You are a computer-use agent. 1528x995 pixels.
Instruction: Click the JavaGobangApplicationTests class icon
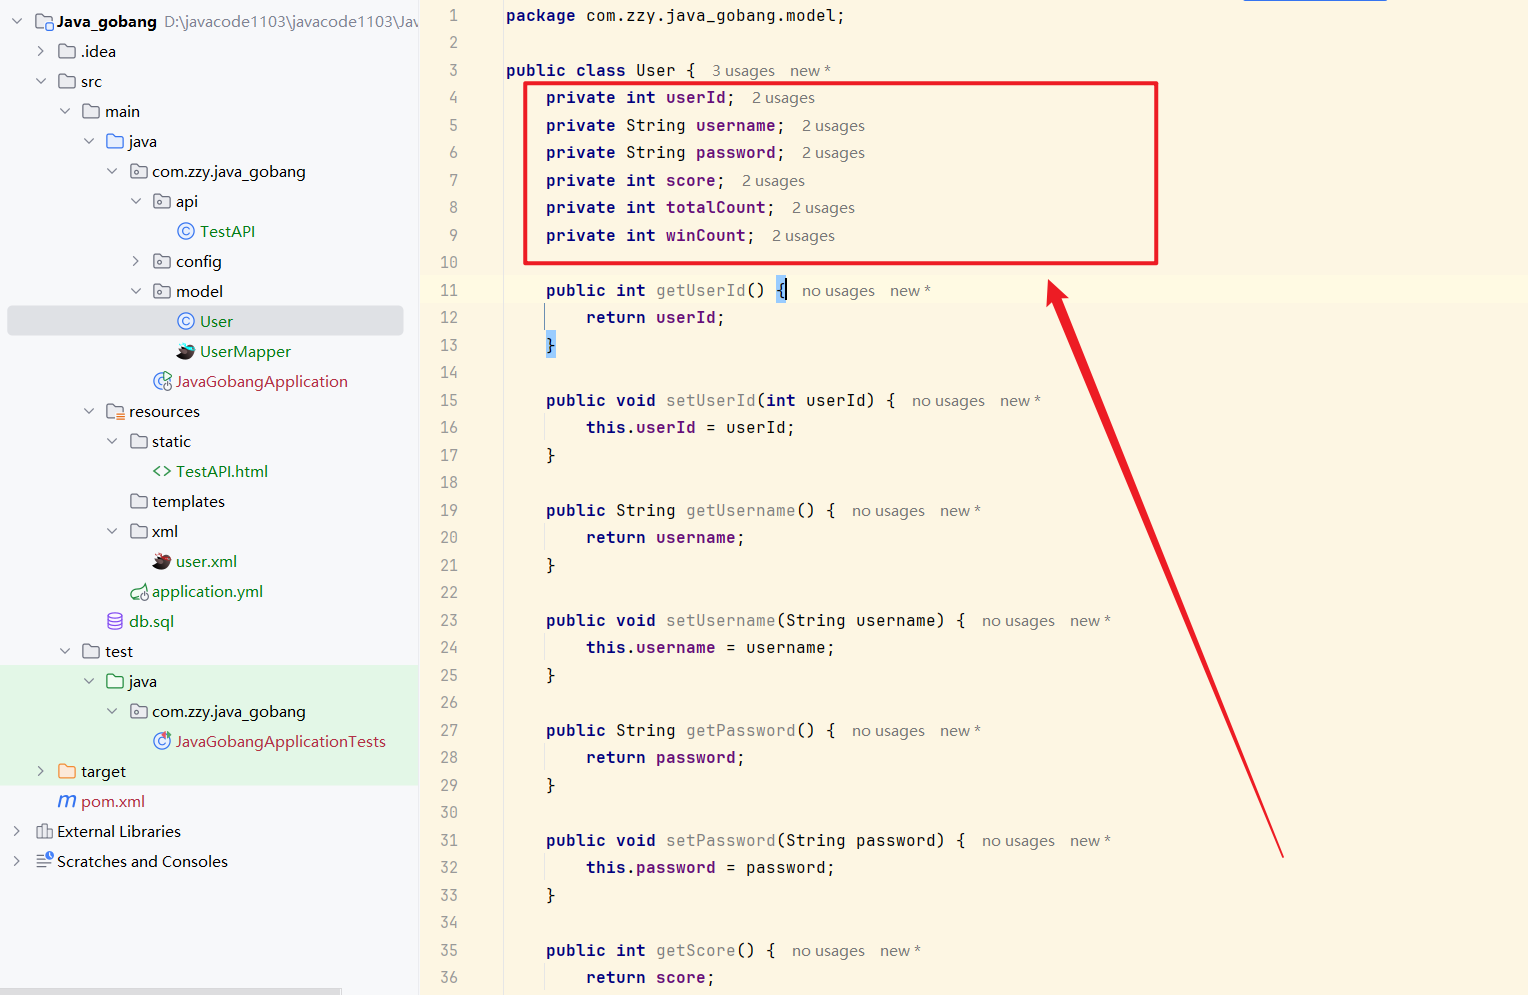[162, 741]
